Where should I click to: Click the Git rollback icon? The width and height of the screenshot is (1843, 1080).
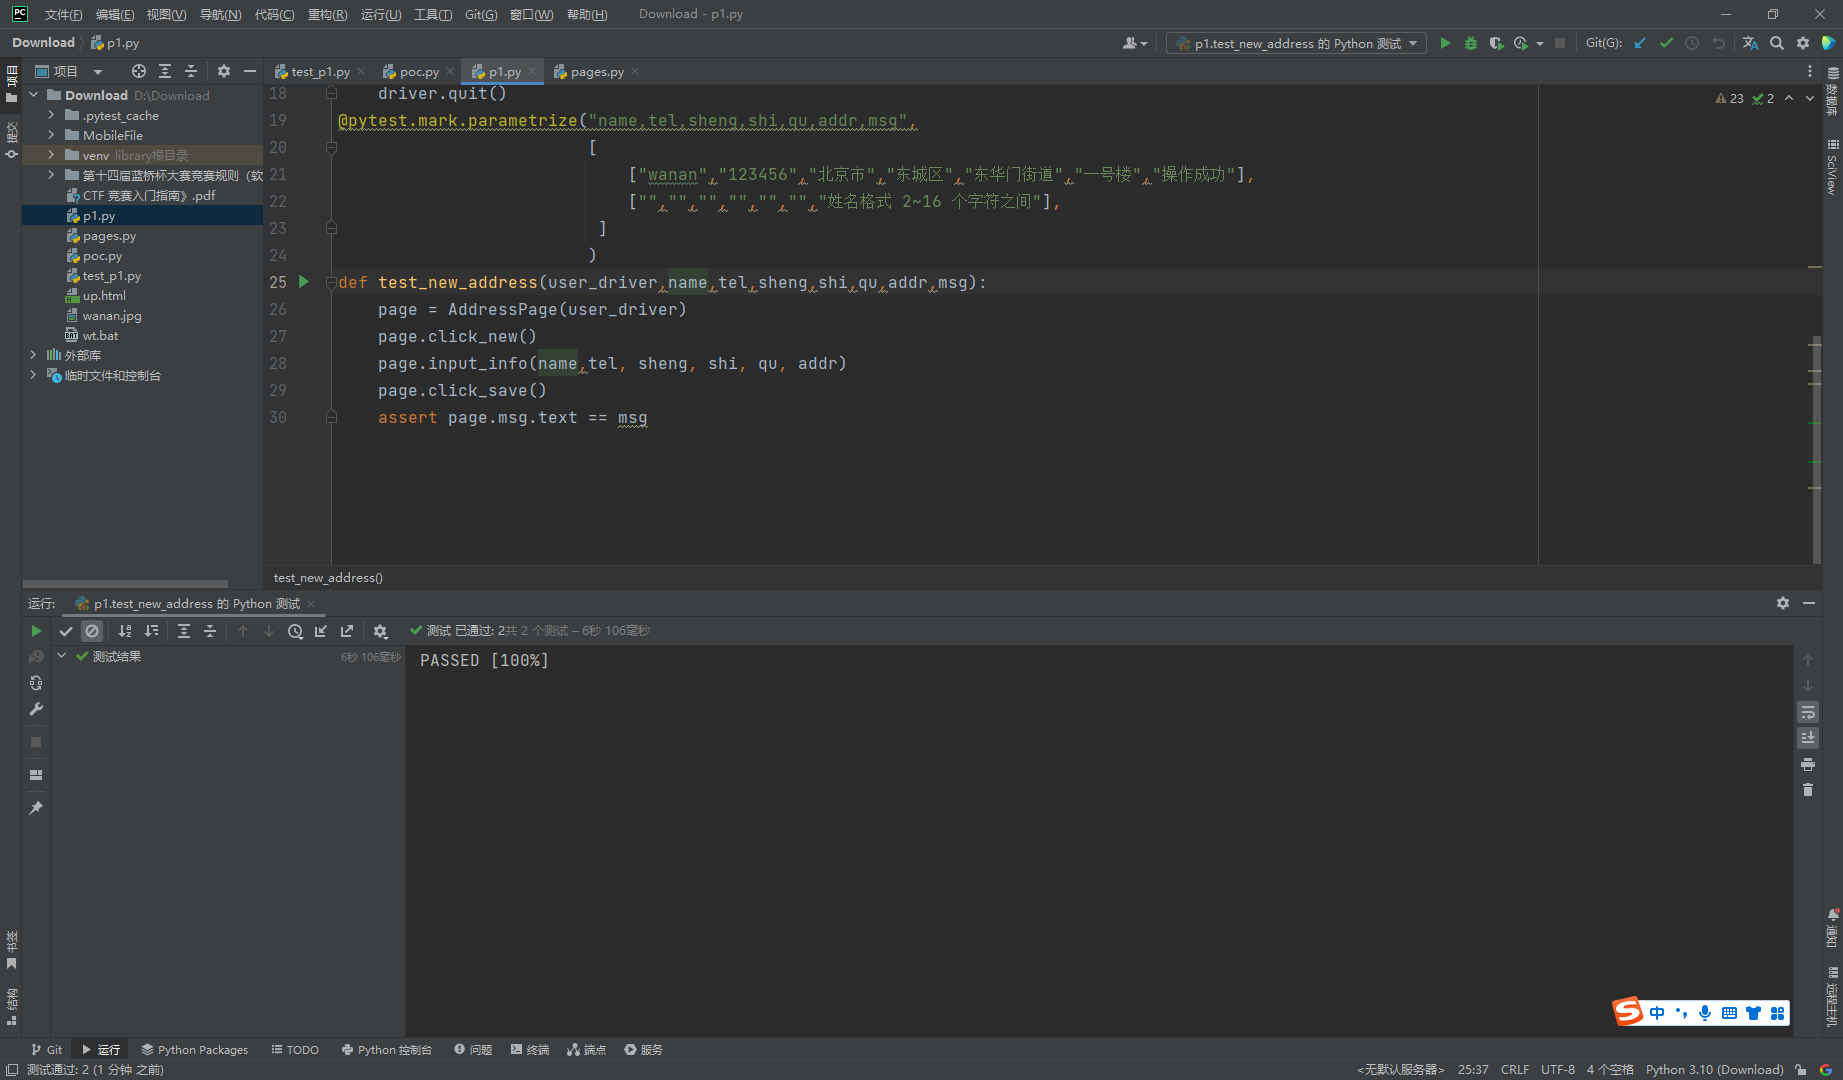[x=1718, y=43]
